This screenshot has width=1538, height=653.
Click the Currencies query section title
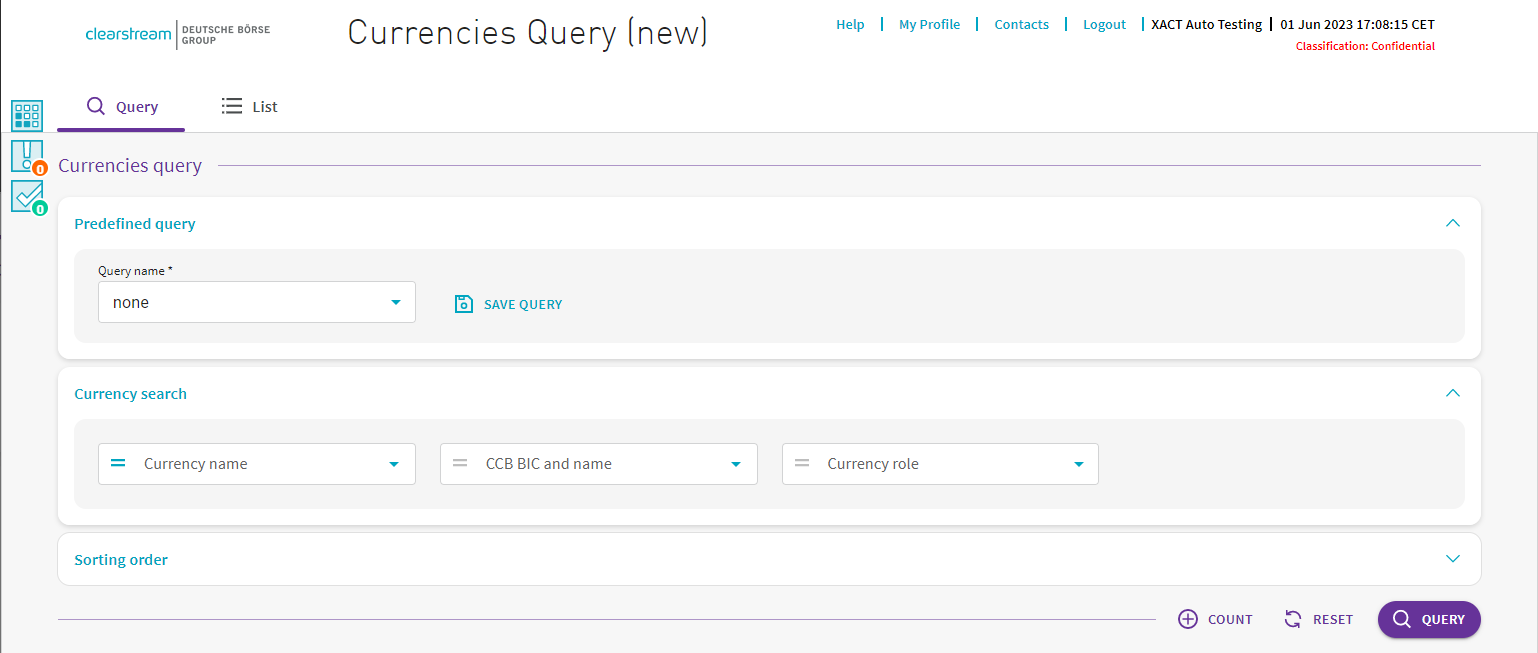tap(130, 165)
